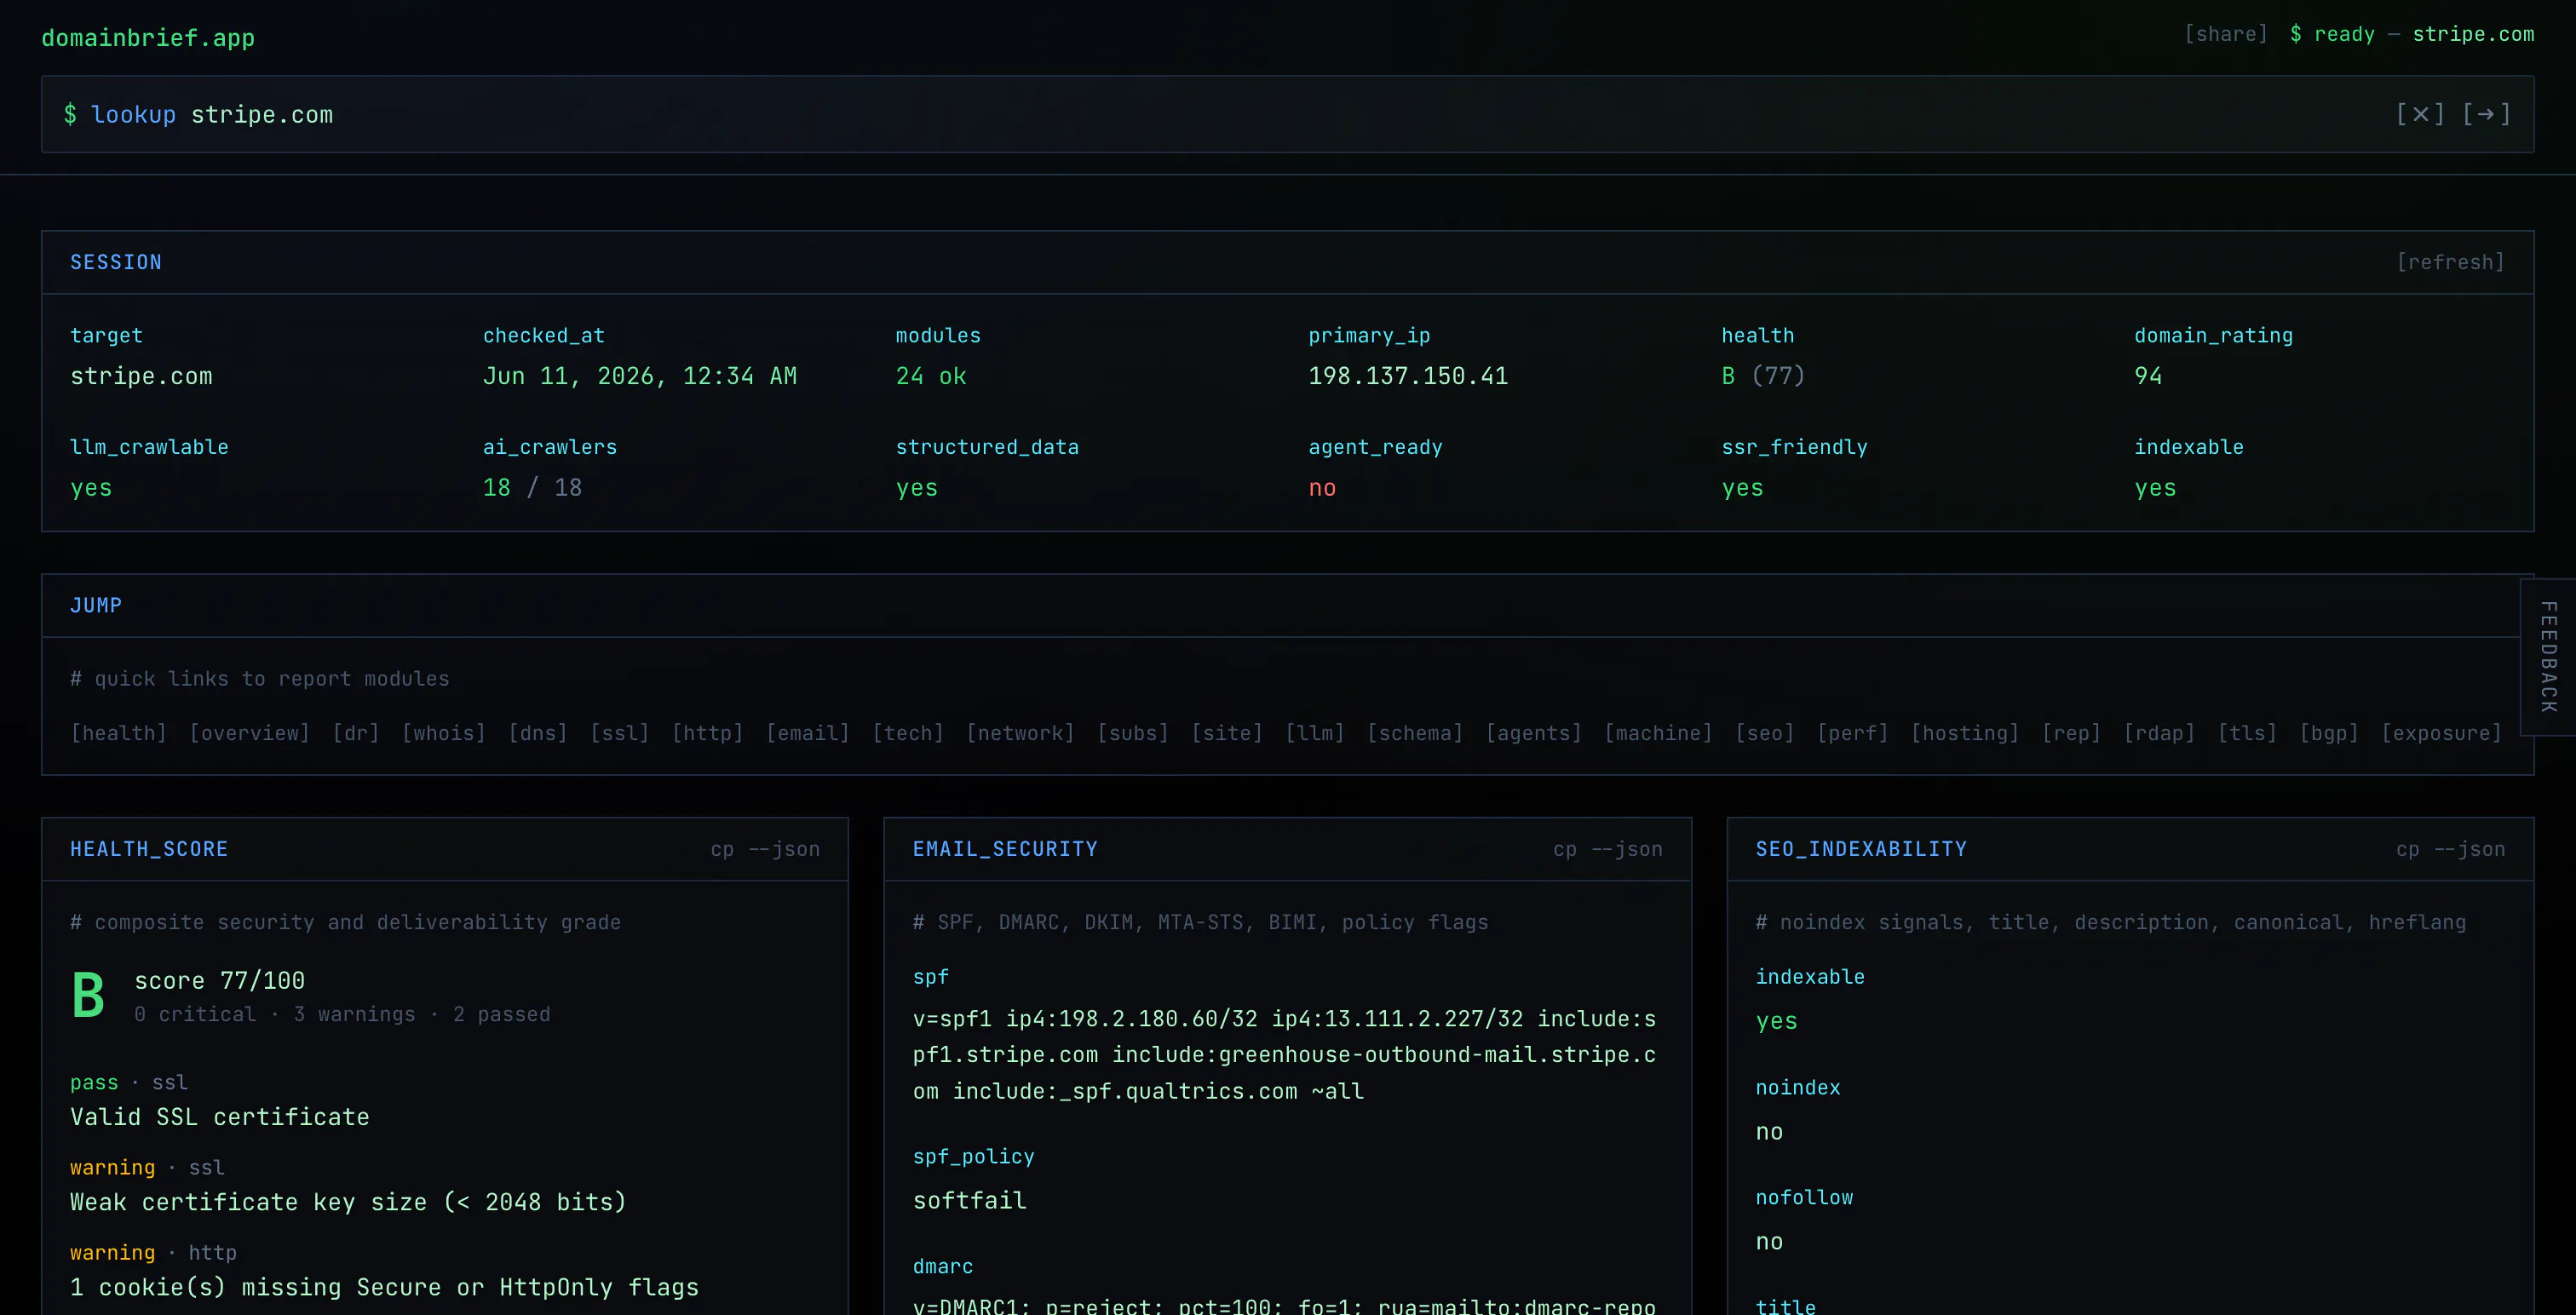2576x1315 pixels.
Task: Jump to the [network] module
Action: [1021, 733]
